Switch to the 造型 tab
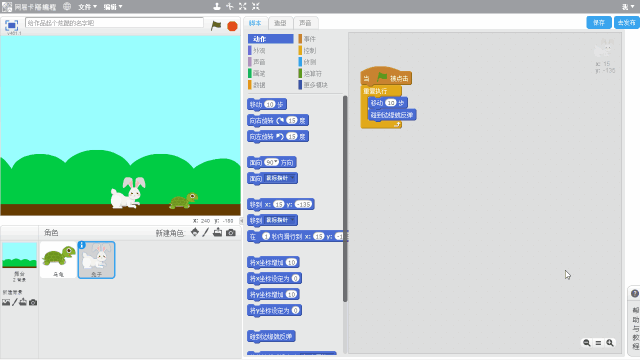640x360 pixels. [x=280, y=23]
